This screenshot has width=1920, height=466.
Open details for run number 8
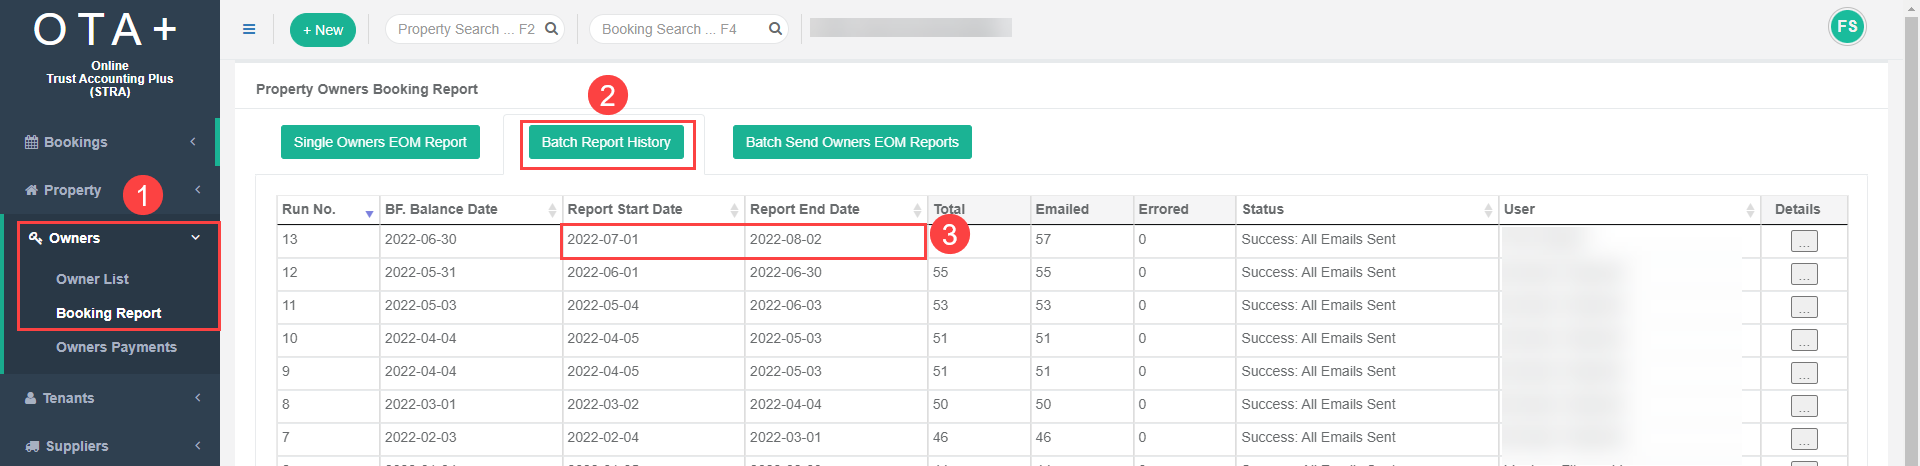tap(1804, 406)
